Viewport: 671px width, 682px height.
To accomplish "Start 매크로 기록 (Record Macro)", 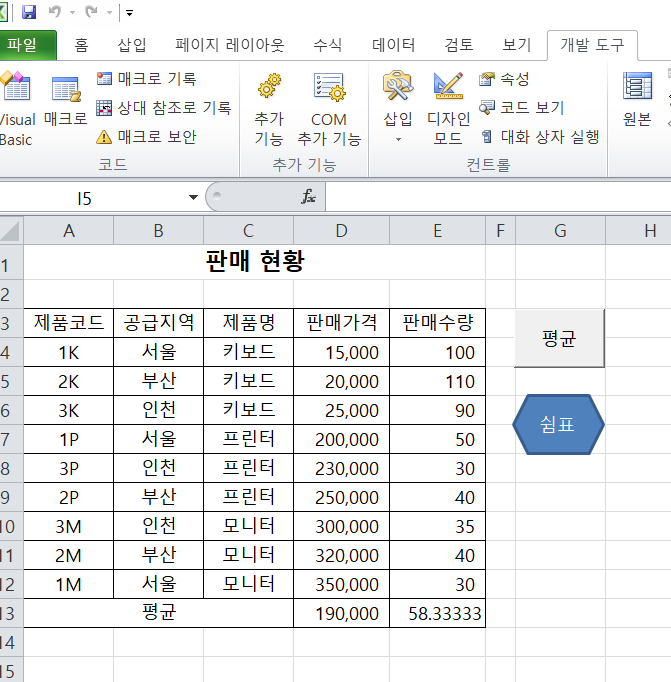I will click(x=146, y=79).
